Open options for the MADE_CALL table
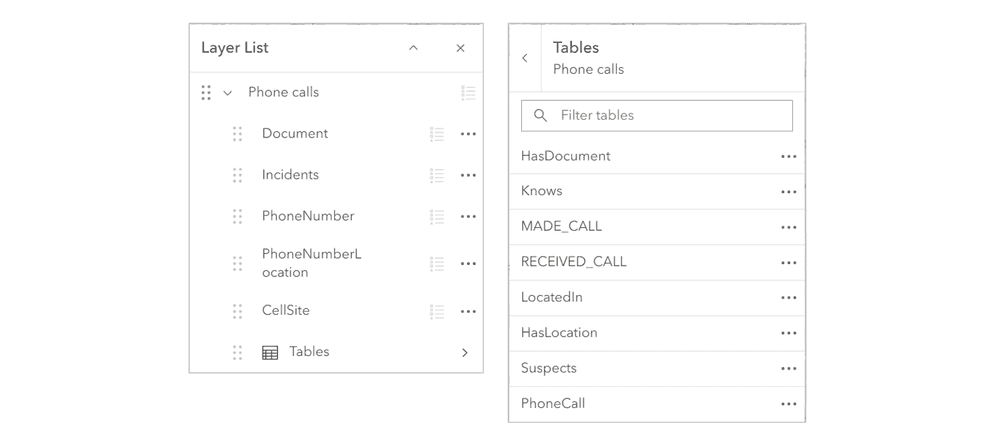The height and width of the screenshot is (438, 995). point(788,228)
